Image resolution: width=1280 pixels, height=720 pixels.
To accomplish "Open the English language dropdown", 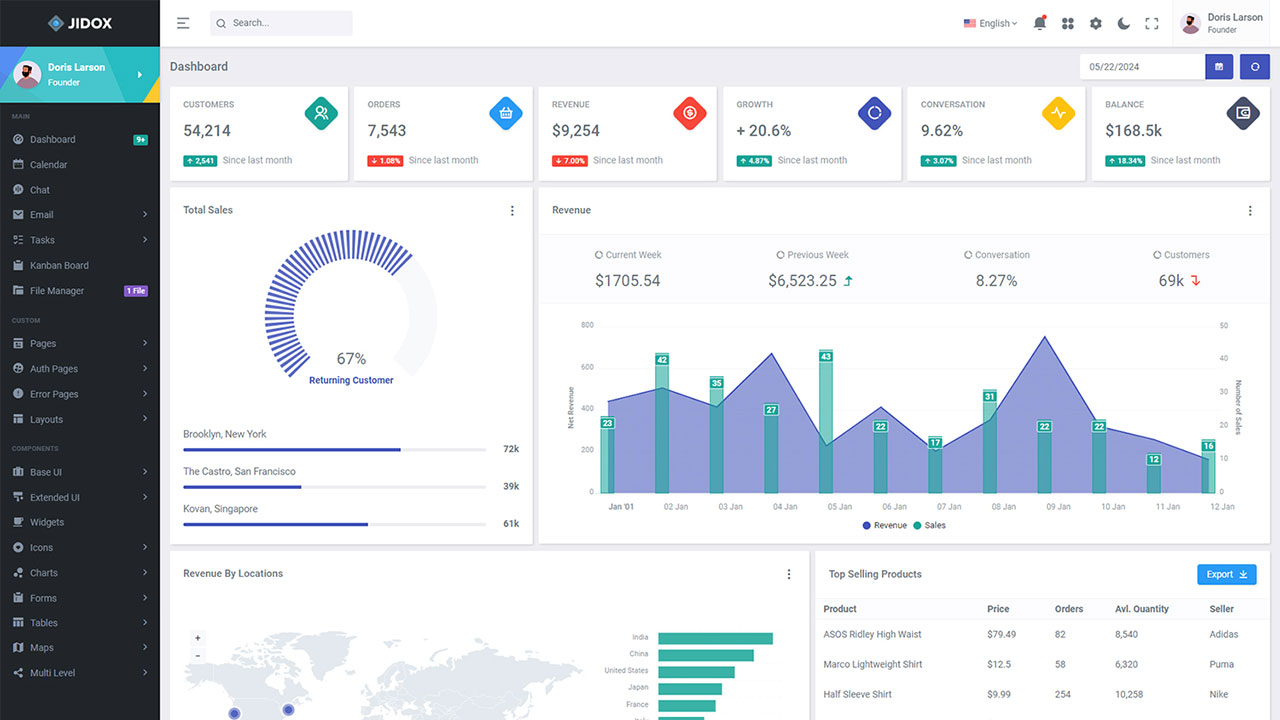I will (988, 22).
